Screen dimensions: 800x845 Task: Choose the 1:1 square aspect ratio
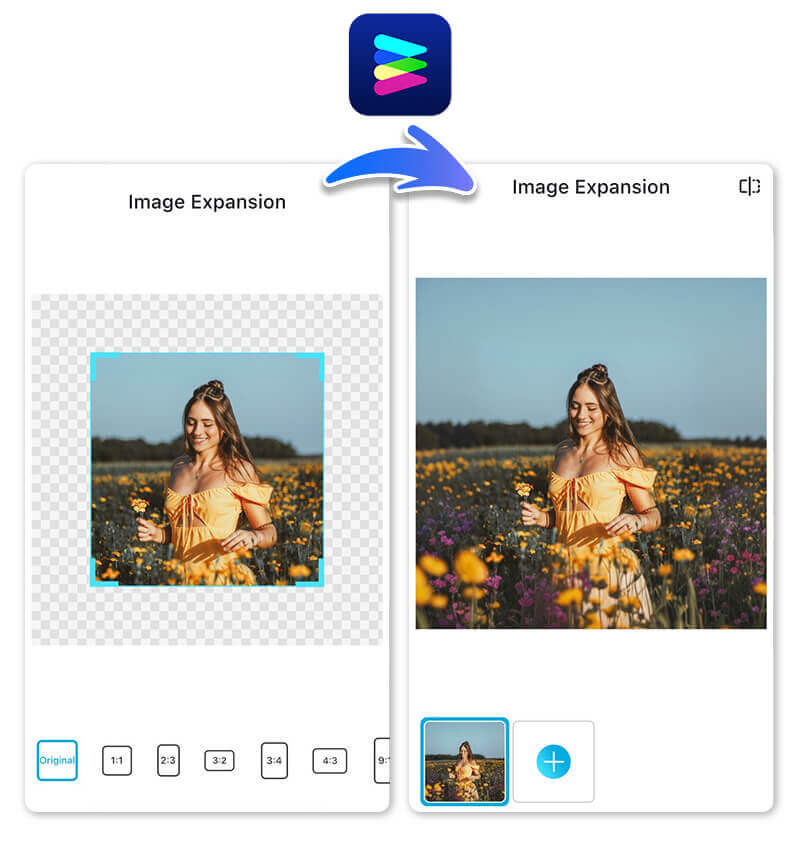click(x=117, y=761)
